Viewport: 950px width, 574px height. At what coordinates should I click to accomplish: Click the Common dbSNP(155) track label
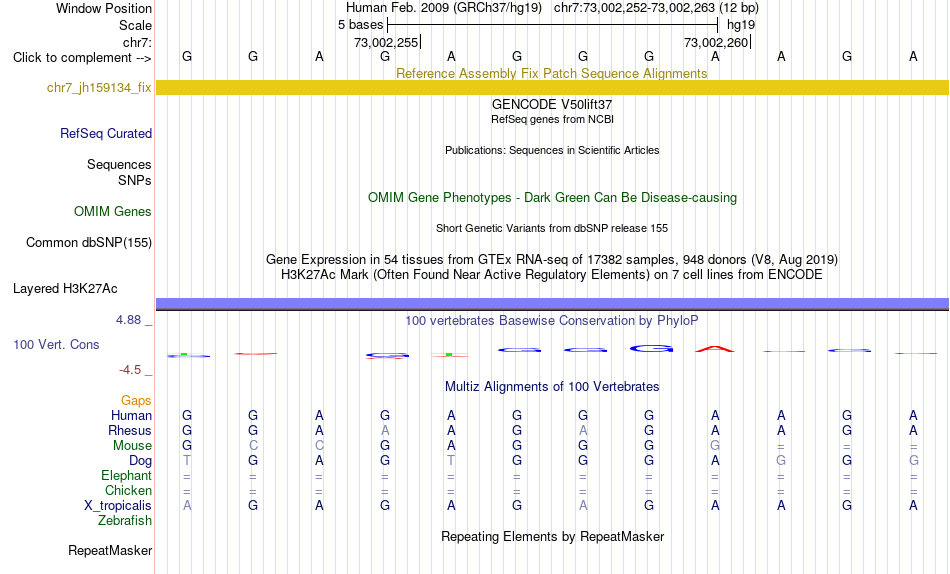tap(89, 242)
